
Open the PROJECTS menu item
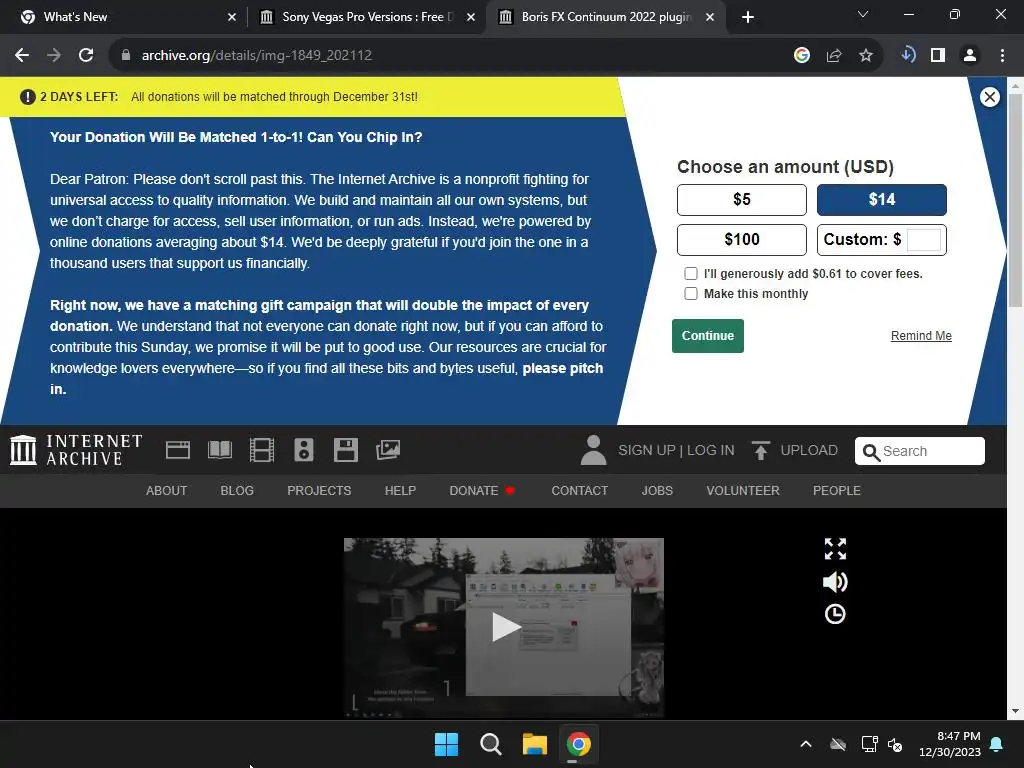tap(319, 490)
